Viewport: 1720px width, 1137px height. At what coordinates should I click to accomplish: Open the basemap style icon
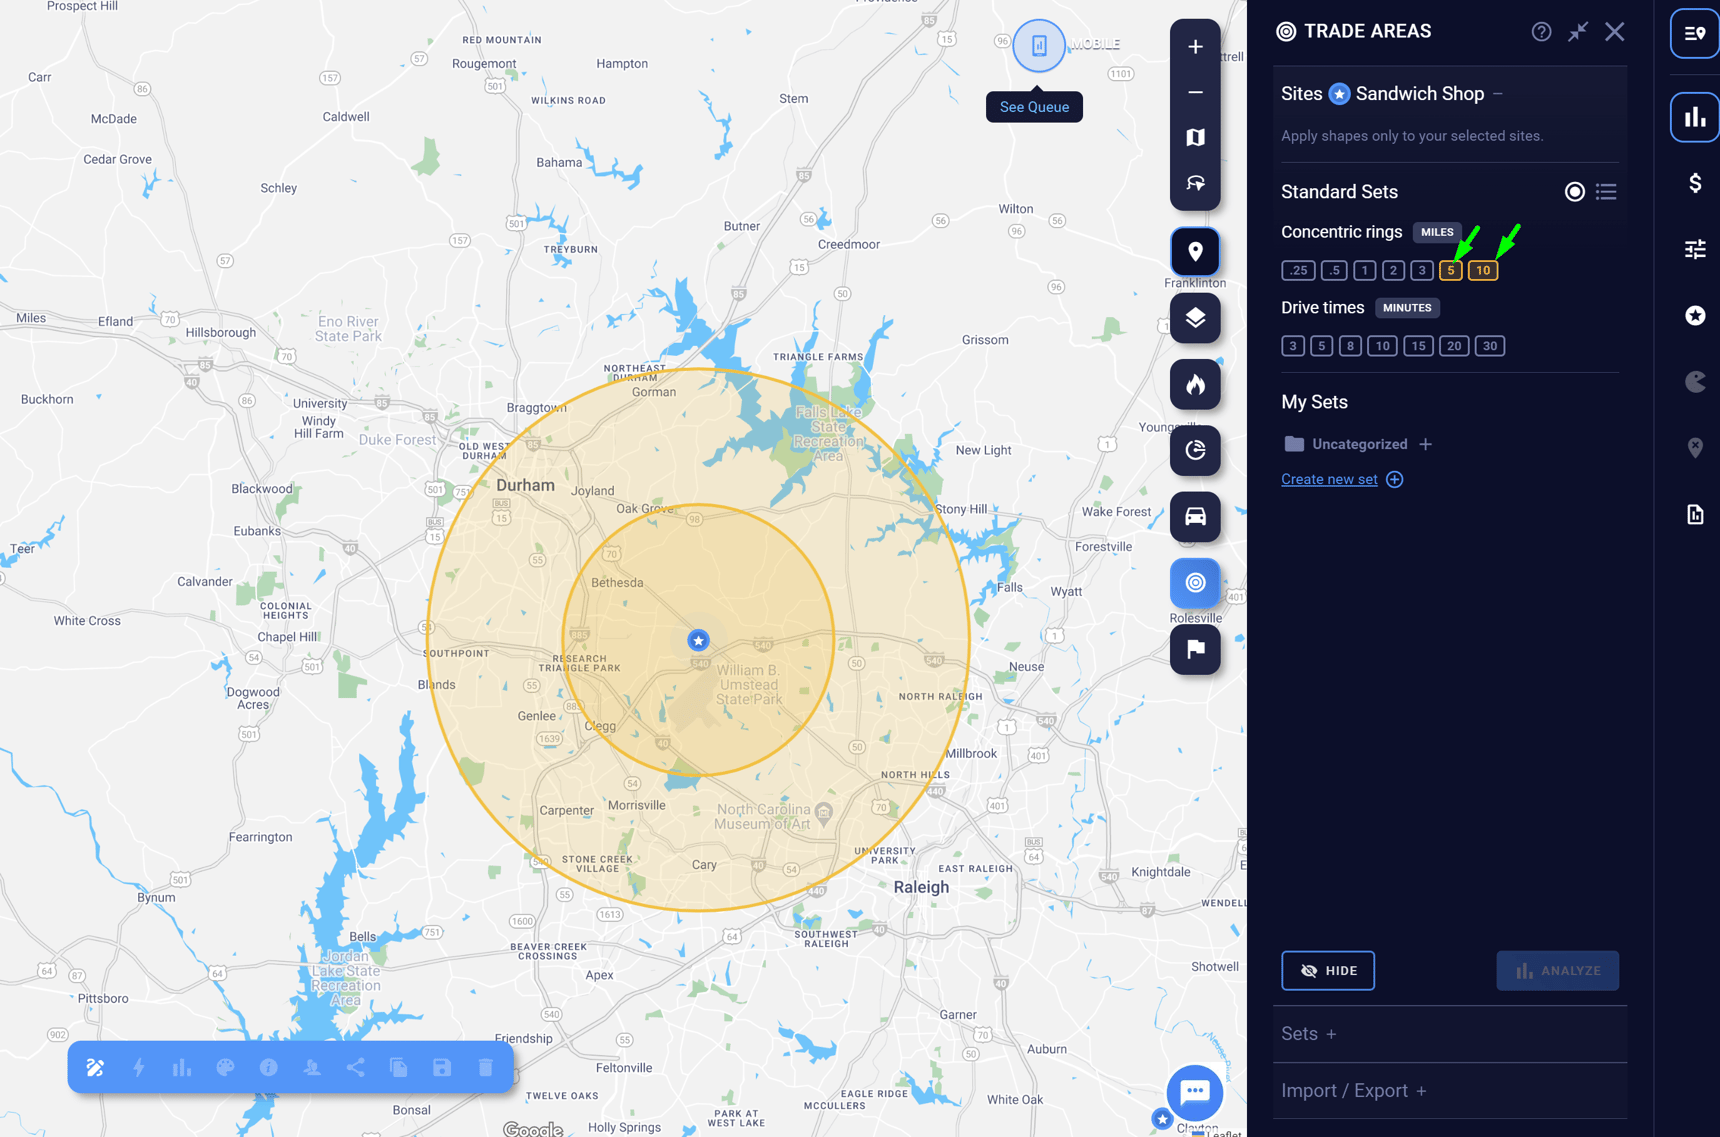[1195, 138]
